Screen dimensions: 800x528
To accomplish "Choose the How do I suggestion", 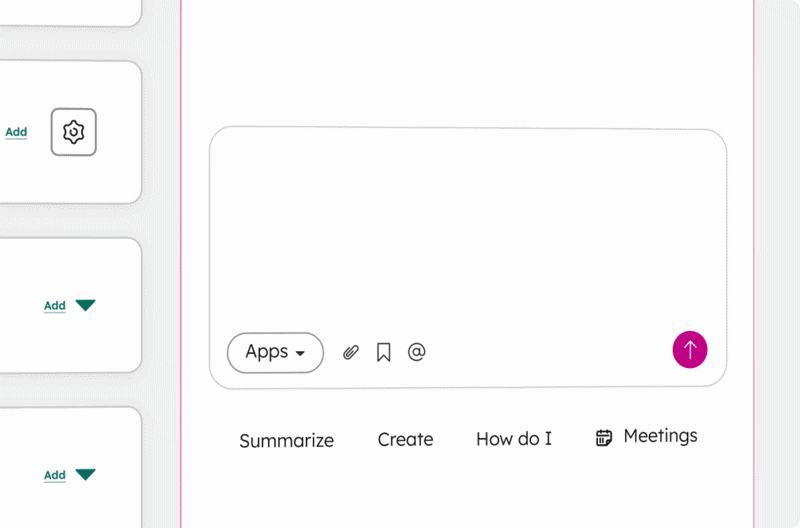I will click(514, 439).
